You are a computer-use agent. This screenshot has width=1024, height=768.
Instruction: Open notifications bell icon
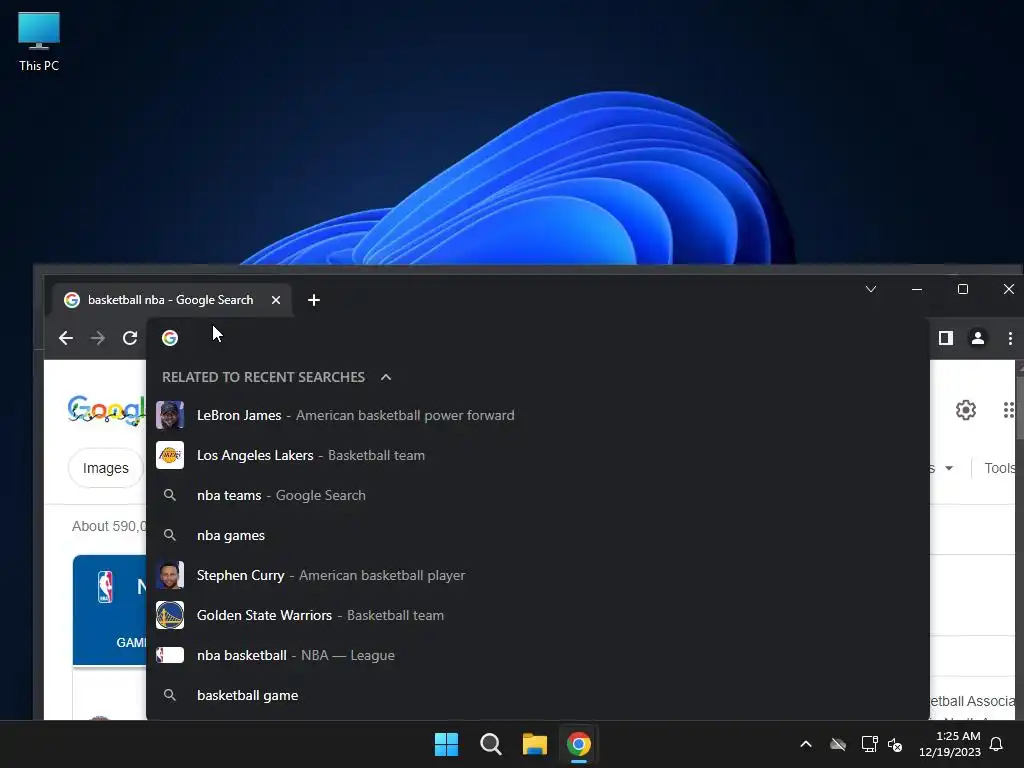pos(997,744)
